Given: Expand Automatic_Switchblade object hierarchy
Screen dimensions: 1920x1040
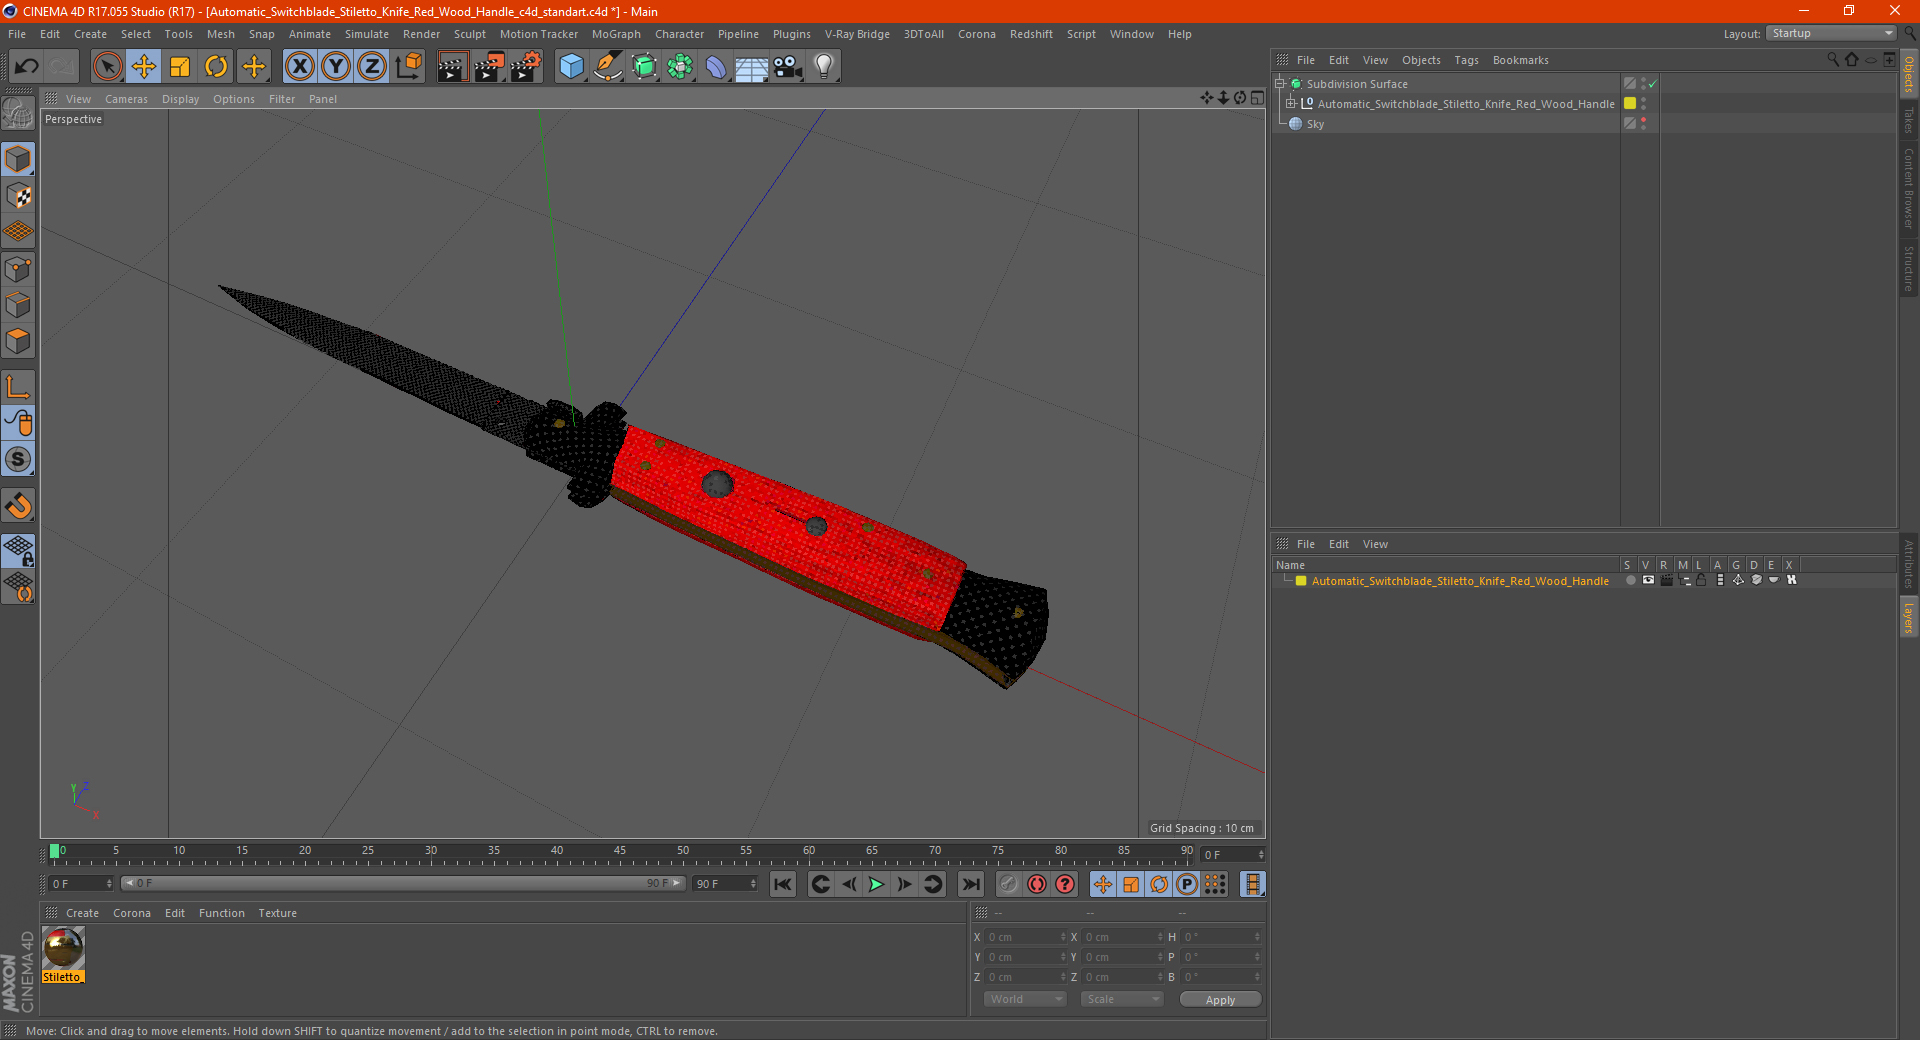Looking at the screenshot, I should pos(1291,104).
